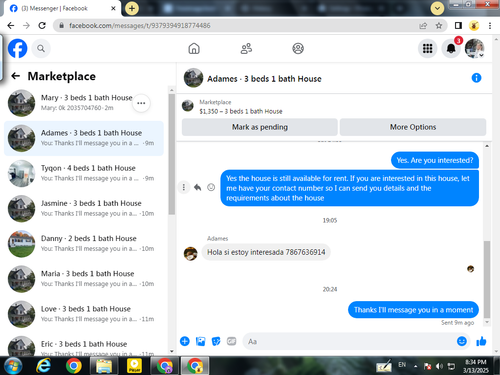
Task: Send a thumbs up like
Action: [481, 341]
